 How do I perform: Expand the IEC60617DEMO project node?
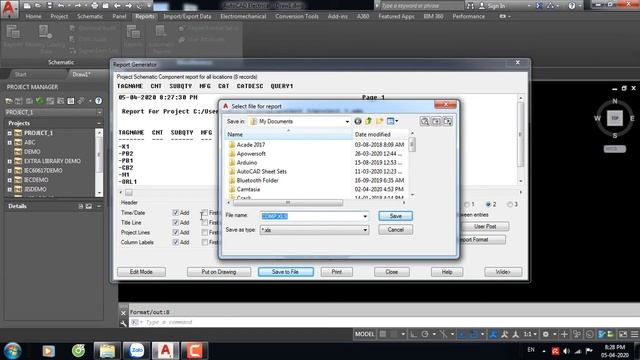tap(9, 171)
